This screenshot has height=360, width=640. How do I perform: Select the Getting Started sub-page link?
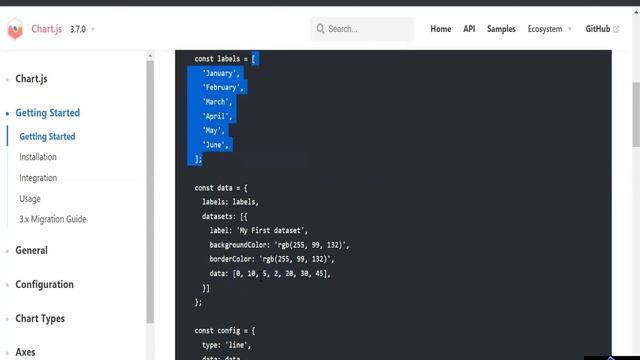click(x=47, y=136)
